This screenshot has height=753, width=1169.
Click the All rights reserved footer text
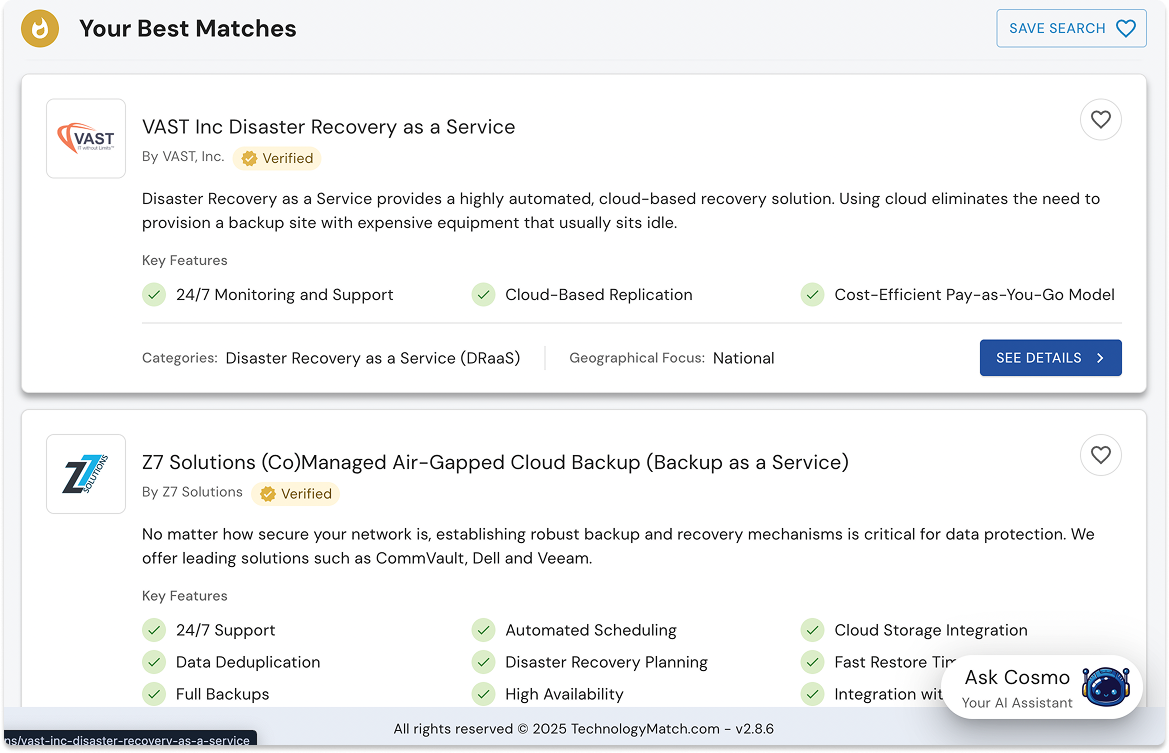coord(583,728)
